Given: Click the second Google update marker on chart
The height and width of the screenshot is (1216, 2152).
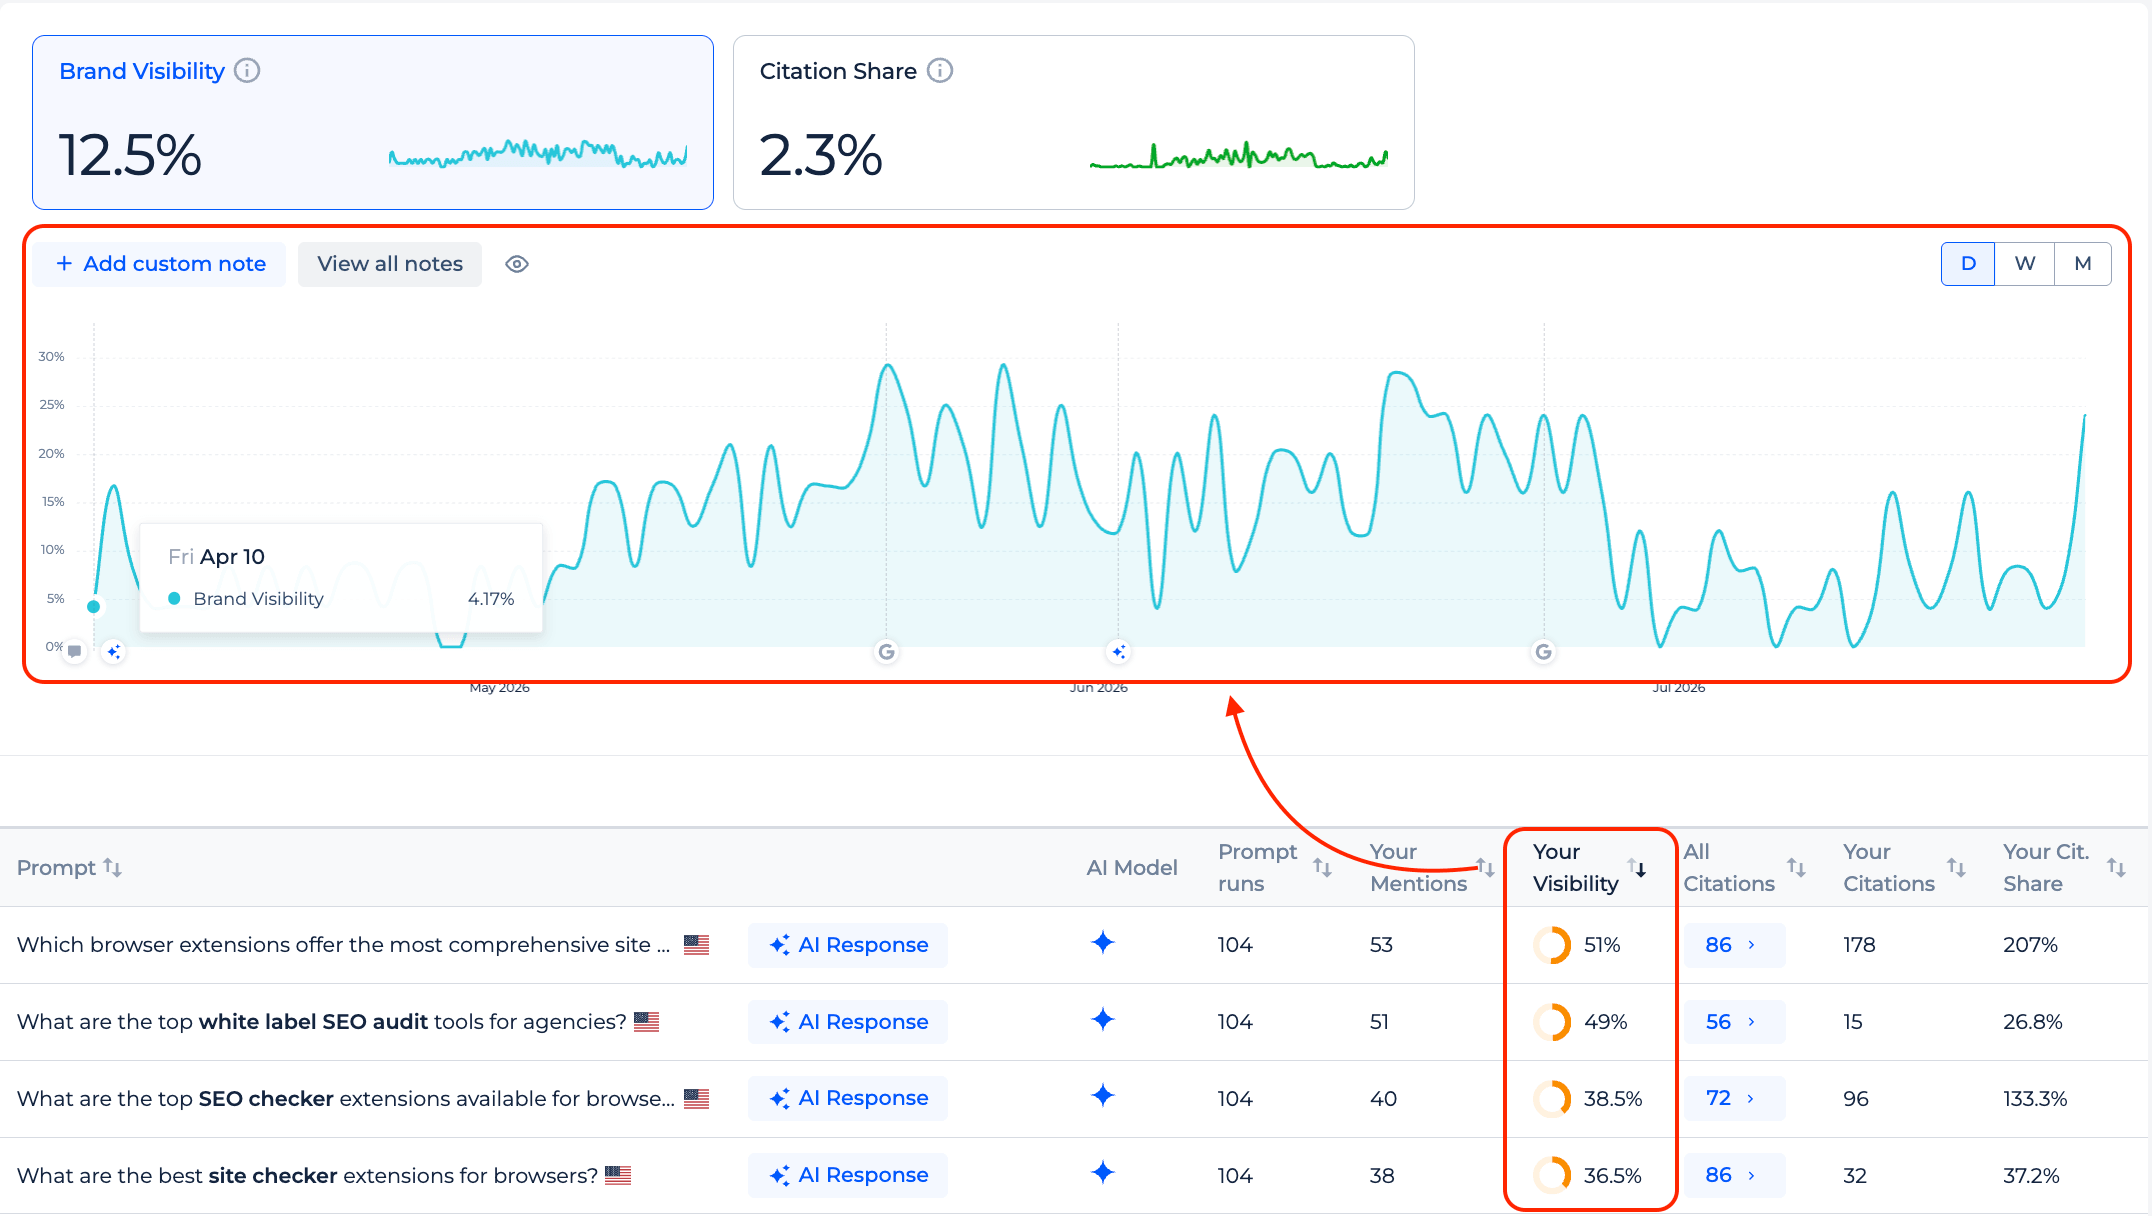Looking at the screenshot, I should [x=1544, y=652].
